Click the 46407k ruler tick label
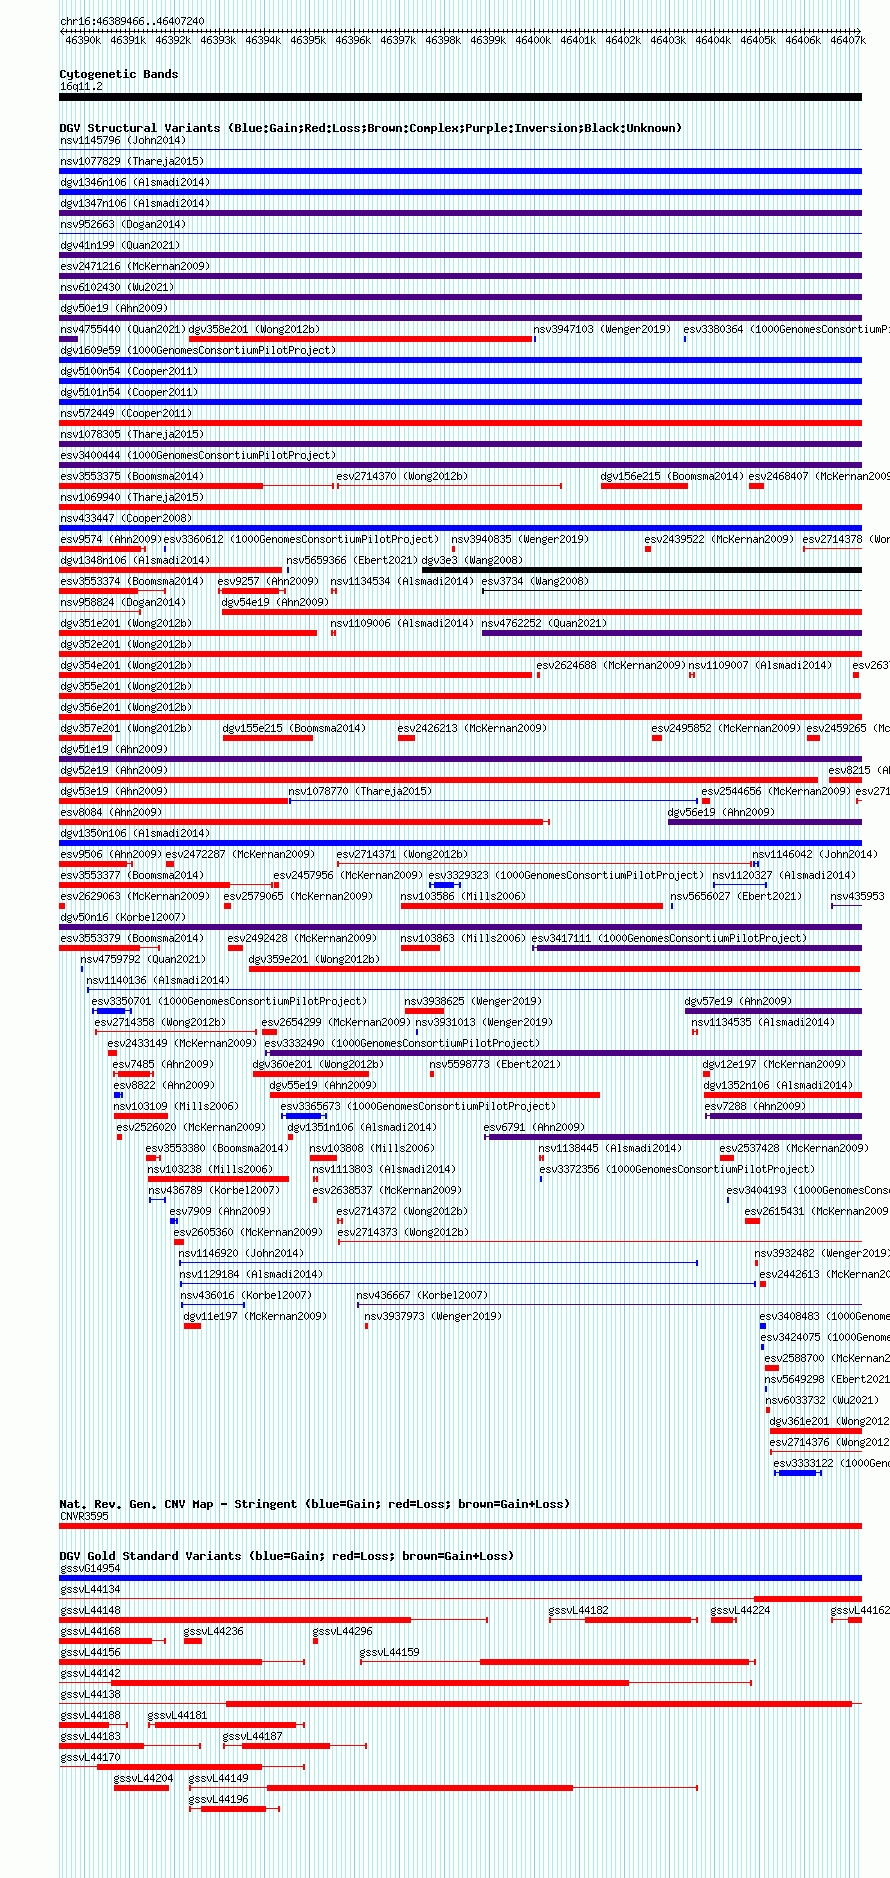This screenshot has height=1878, width=890. click(x=848, y=40)
